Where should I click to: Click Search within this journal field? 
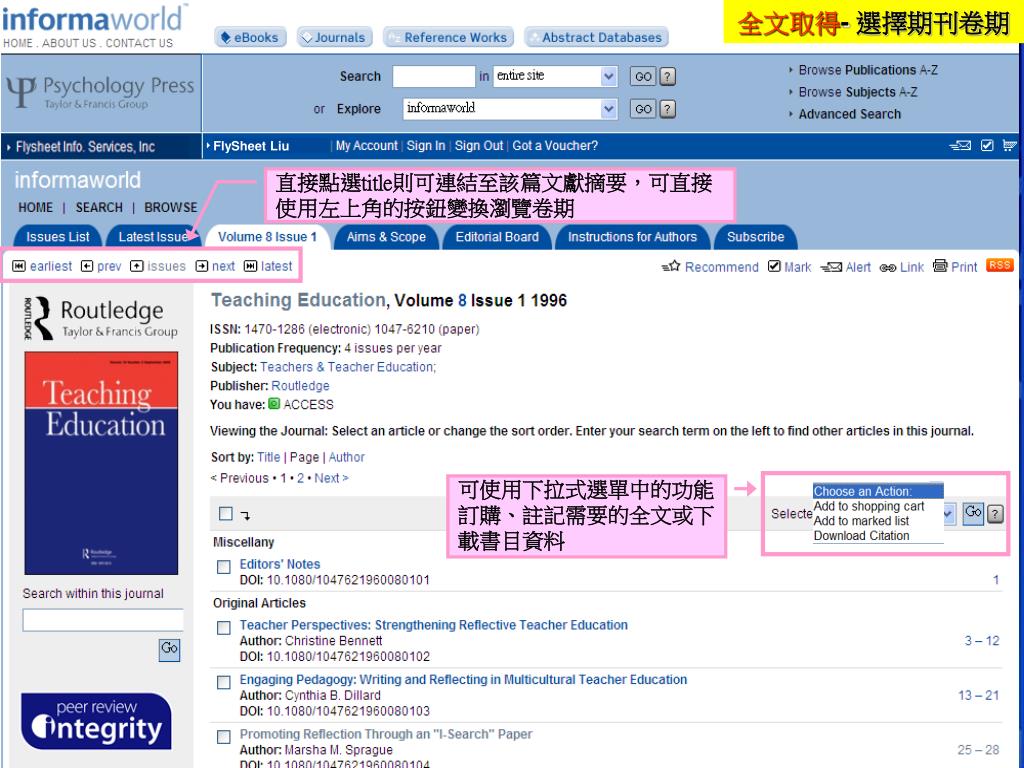pyautogui.click(x=103, y=620)
